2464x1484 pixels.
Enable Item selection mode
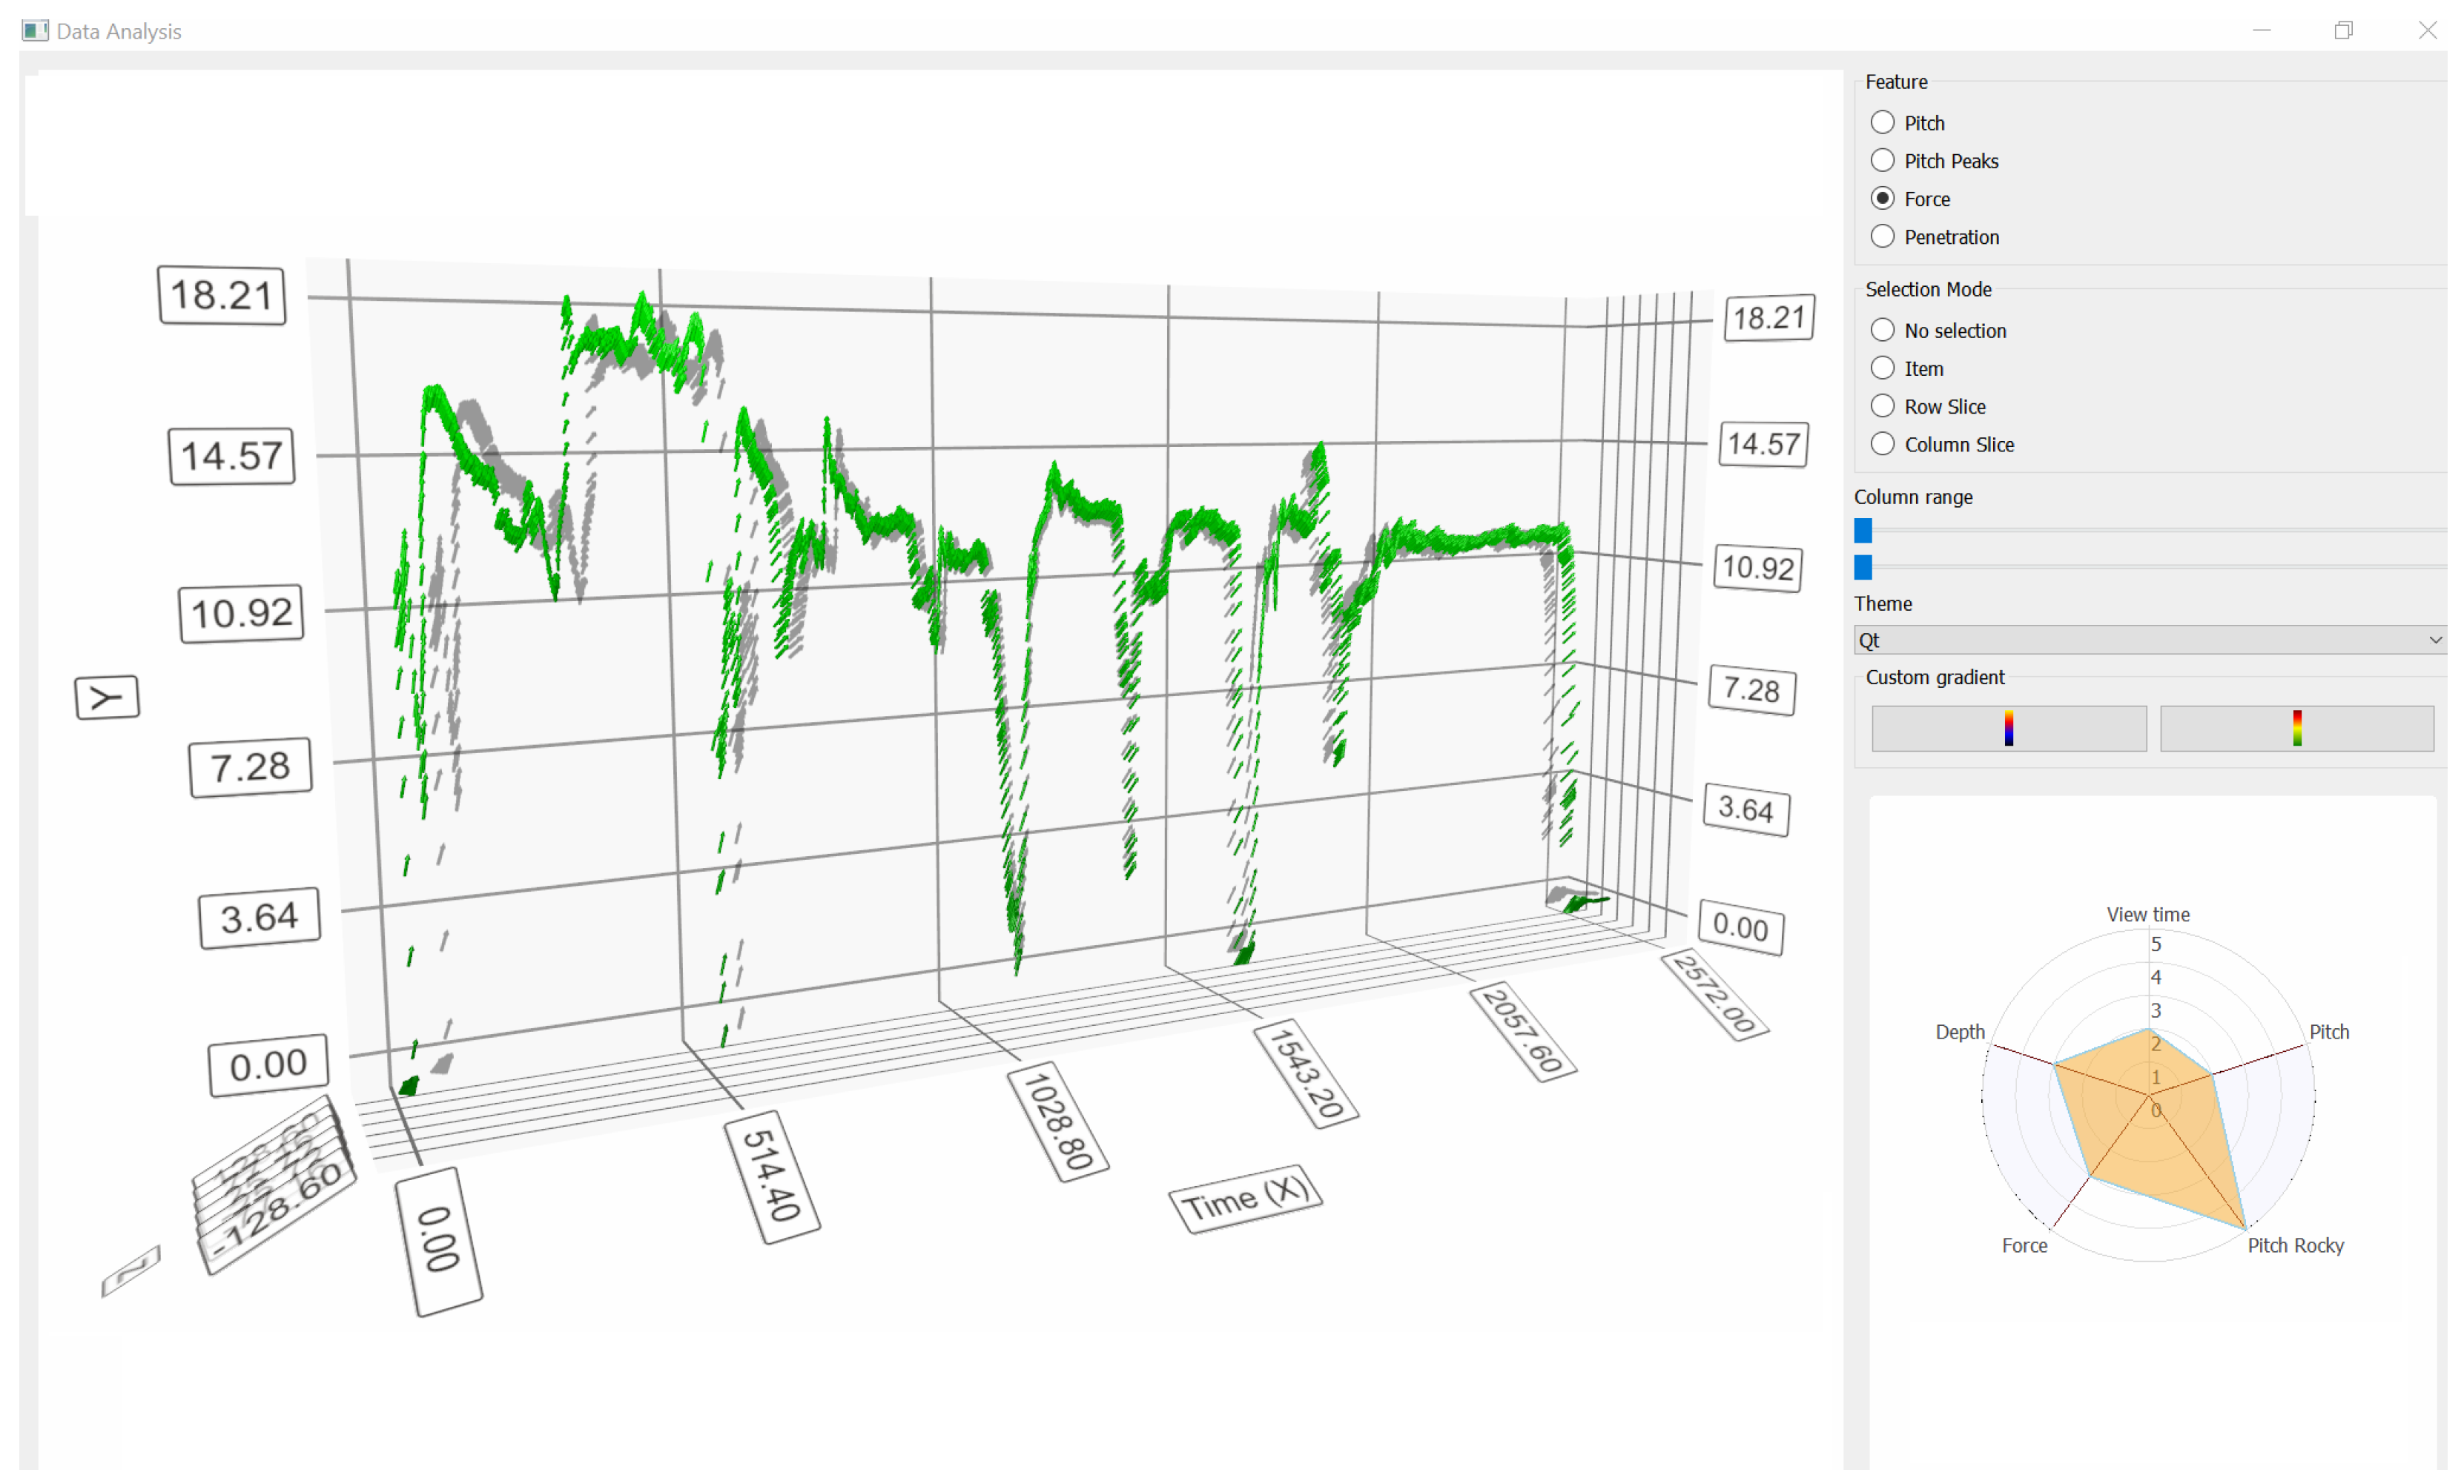[1883, 369]
